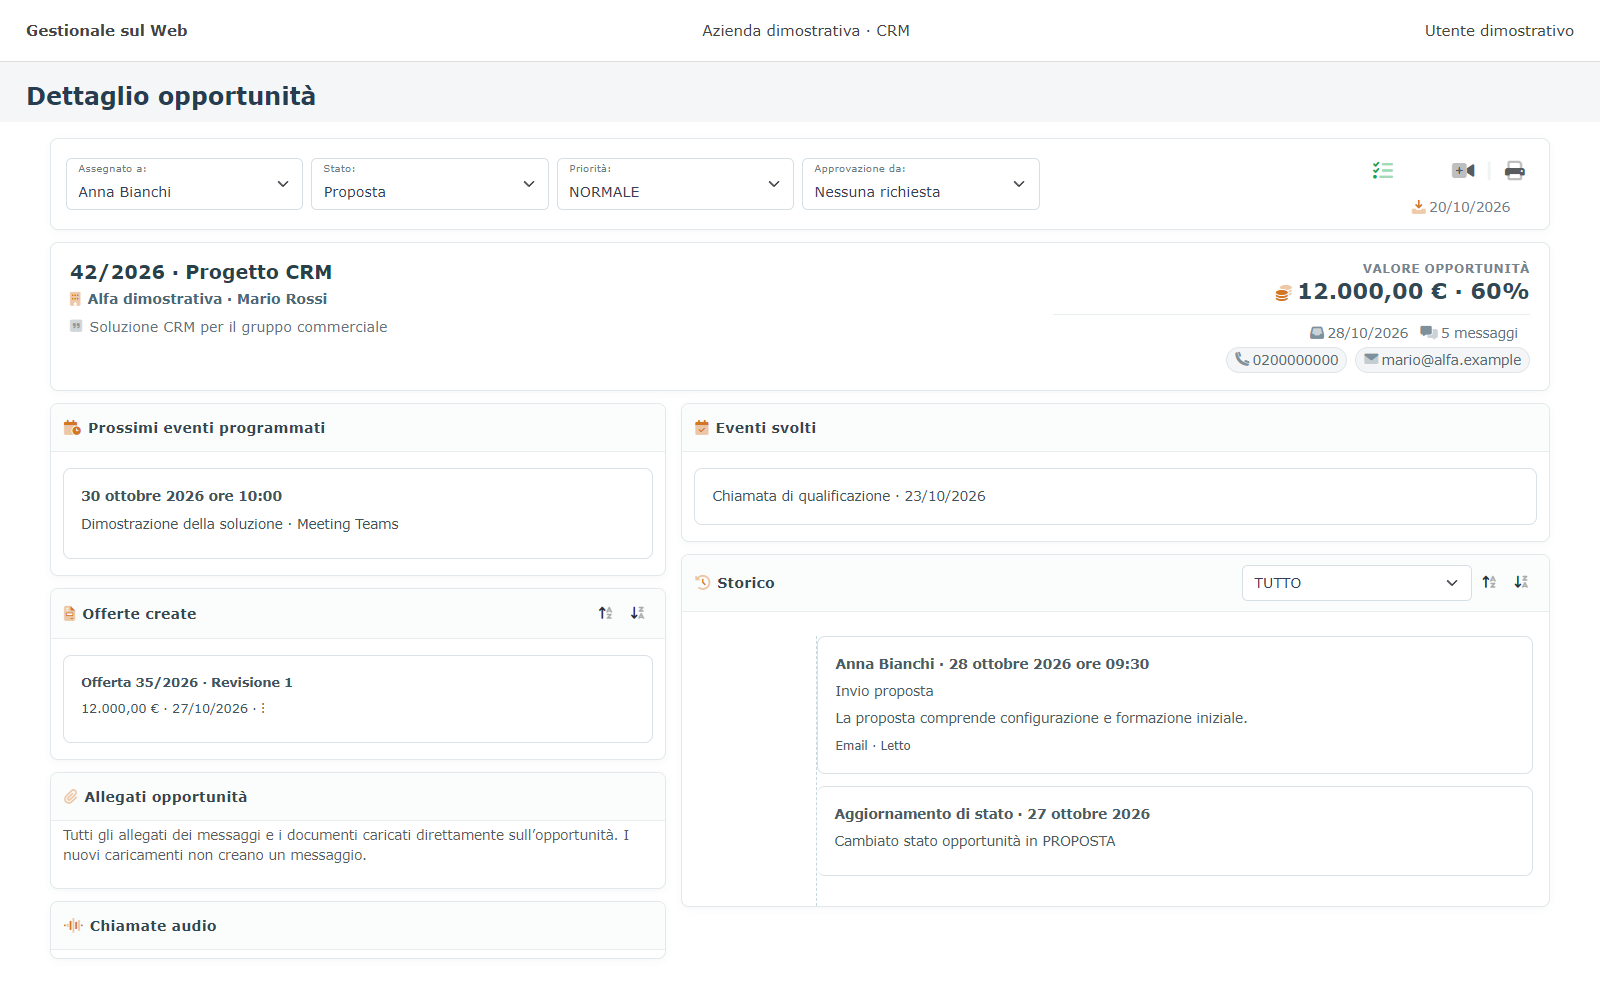Viewport: 1600px width, 1000px height.
Task: Open the Assegnato a dropdown
Action: (184, 184)
